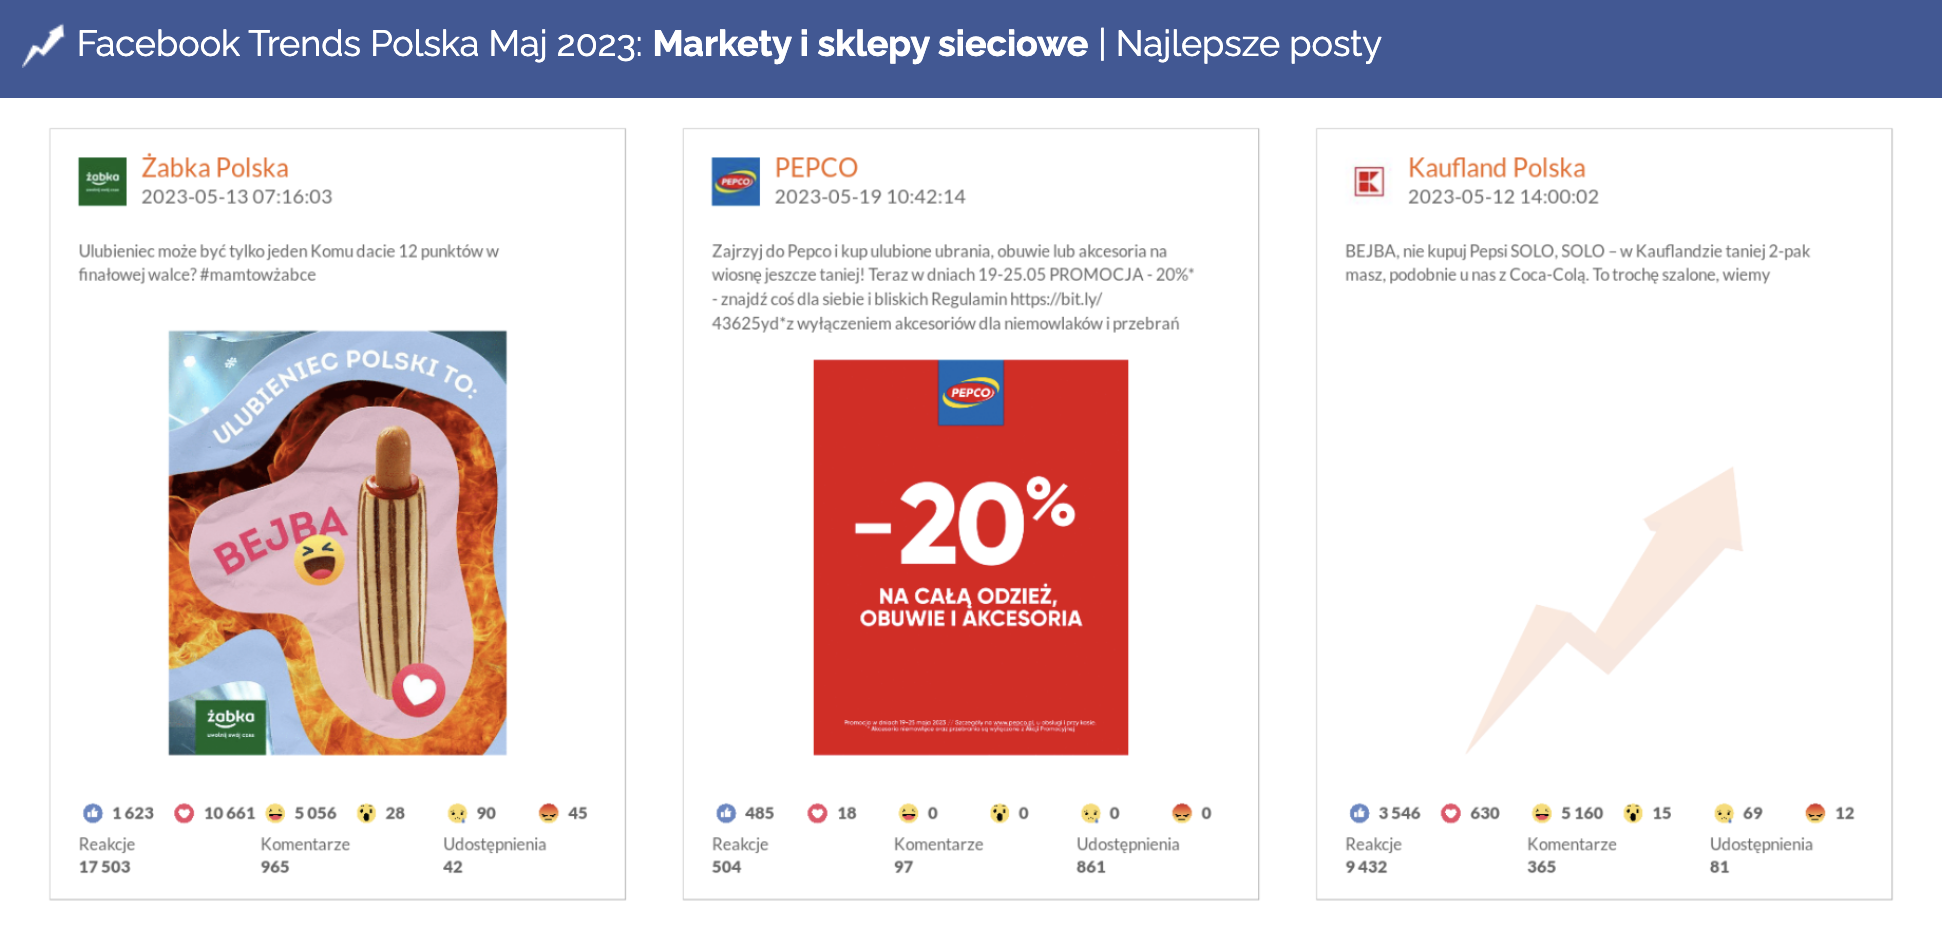Image resolution: width=1942 pixels, height=938 pixels.
Task: Click the angry reaction icon on the Żabka post
Action: pos(548,813)
